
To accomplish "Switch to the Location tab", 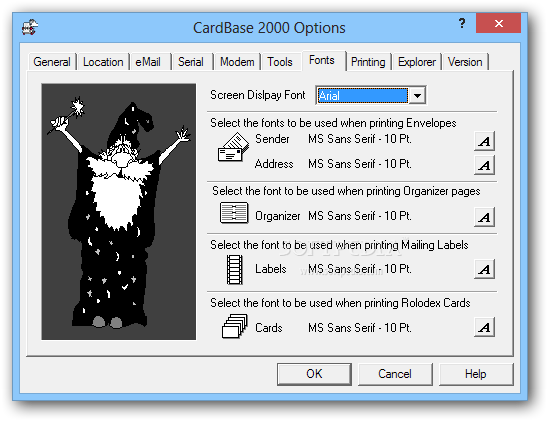I will [103, 62].
